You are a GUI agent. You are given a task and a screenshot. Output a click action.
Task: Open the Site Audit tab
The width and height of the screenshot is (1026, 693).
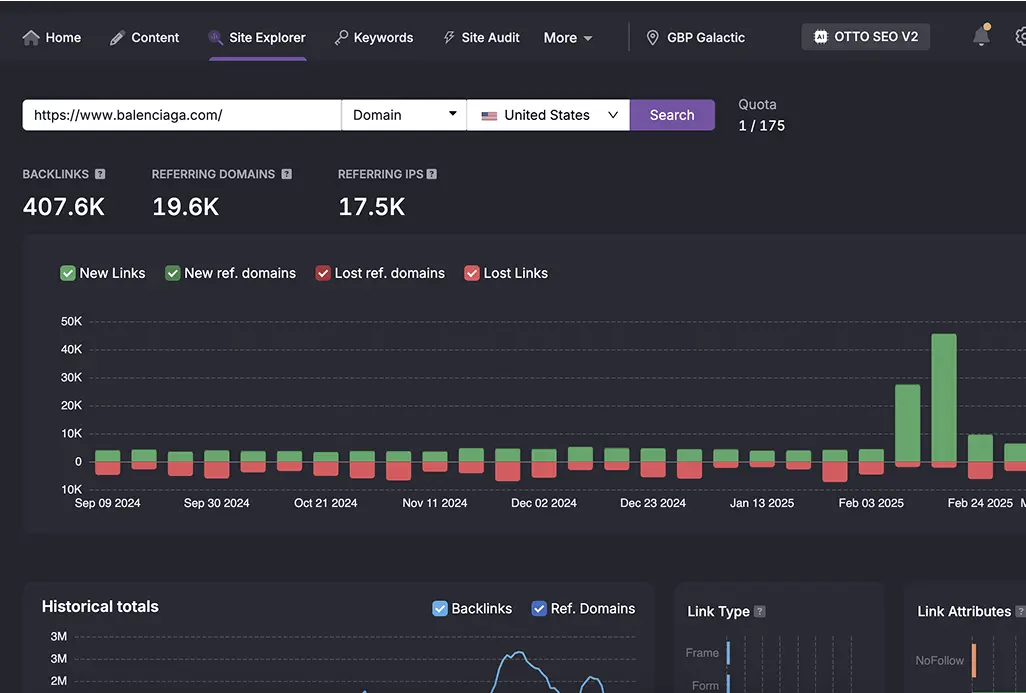481,38
